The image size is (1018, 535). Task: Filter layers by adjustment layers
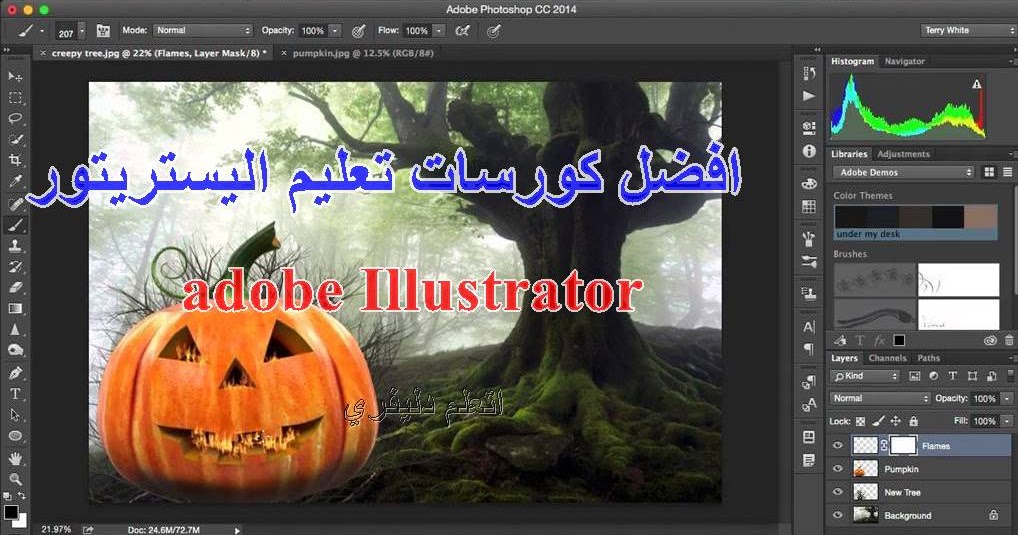[x=934, y=376]
